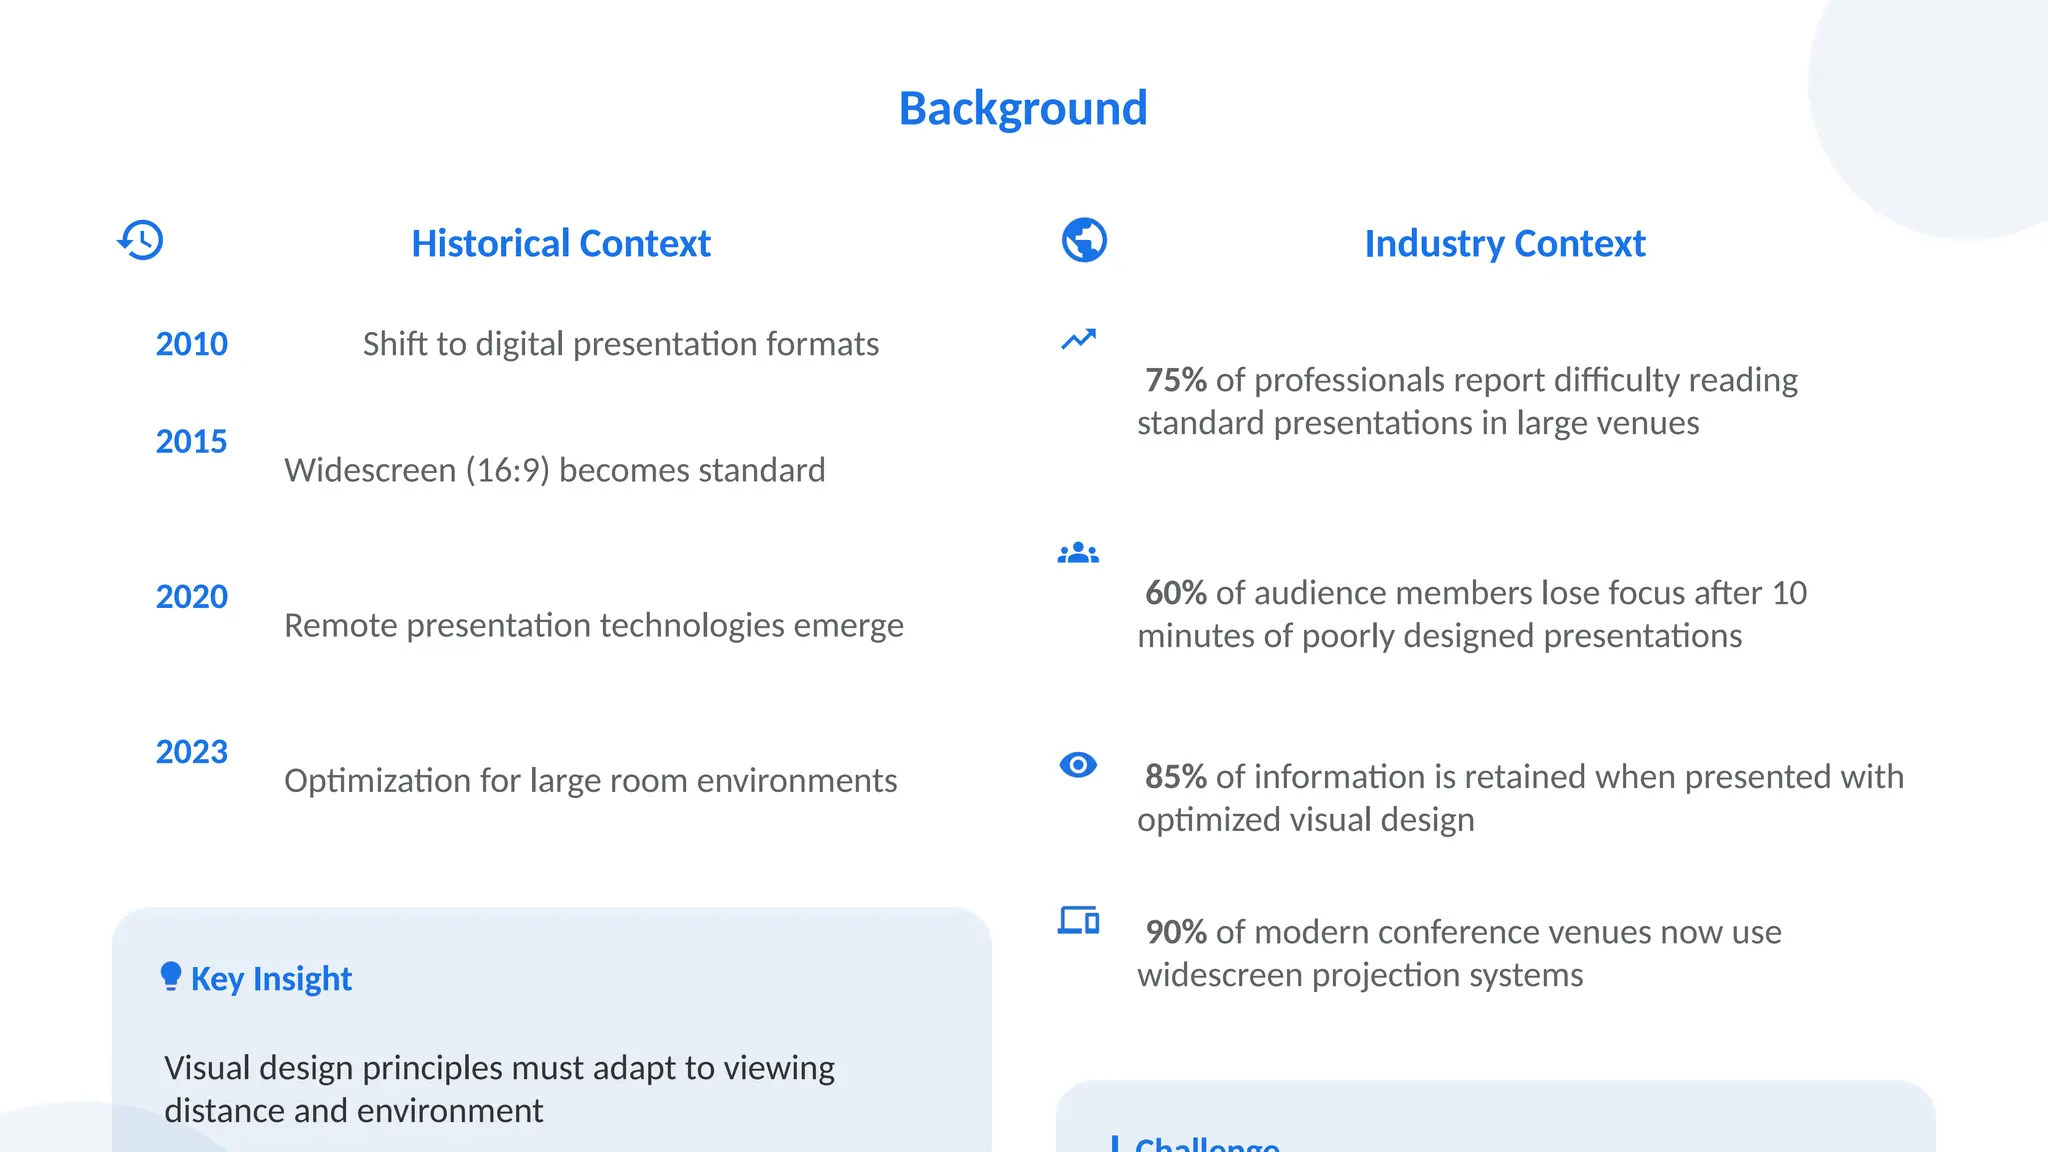This screenshot has height=1152, width=2048.
Task: Click the Key Insight heading text
Action: (271, 978)
